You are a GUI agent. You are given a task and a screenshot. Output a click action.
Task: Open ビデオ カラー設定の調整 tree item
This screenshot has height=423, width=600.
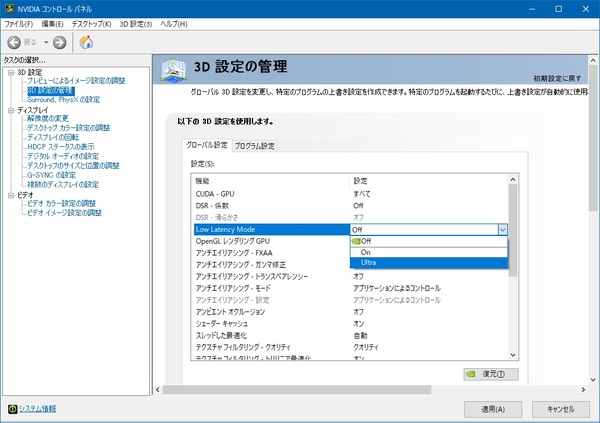click(61, 203)
